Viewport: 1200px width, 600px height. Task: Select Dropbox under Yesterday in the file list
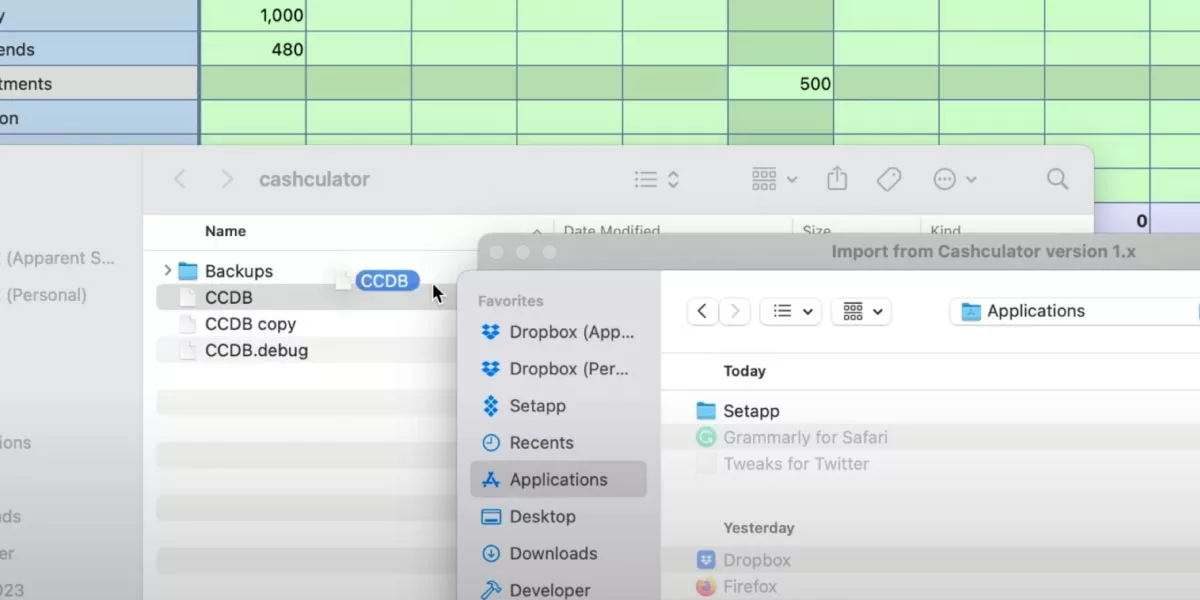744,560
